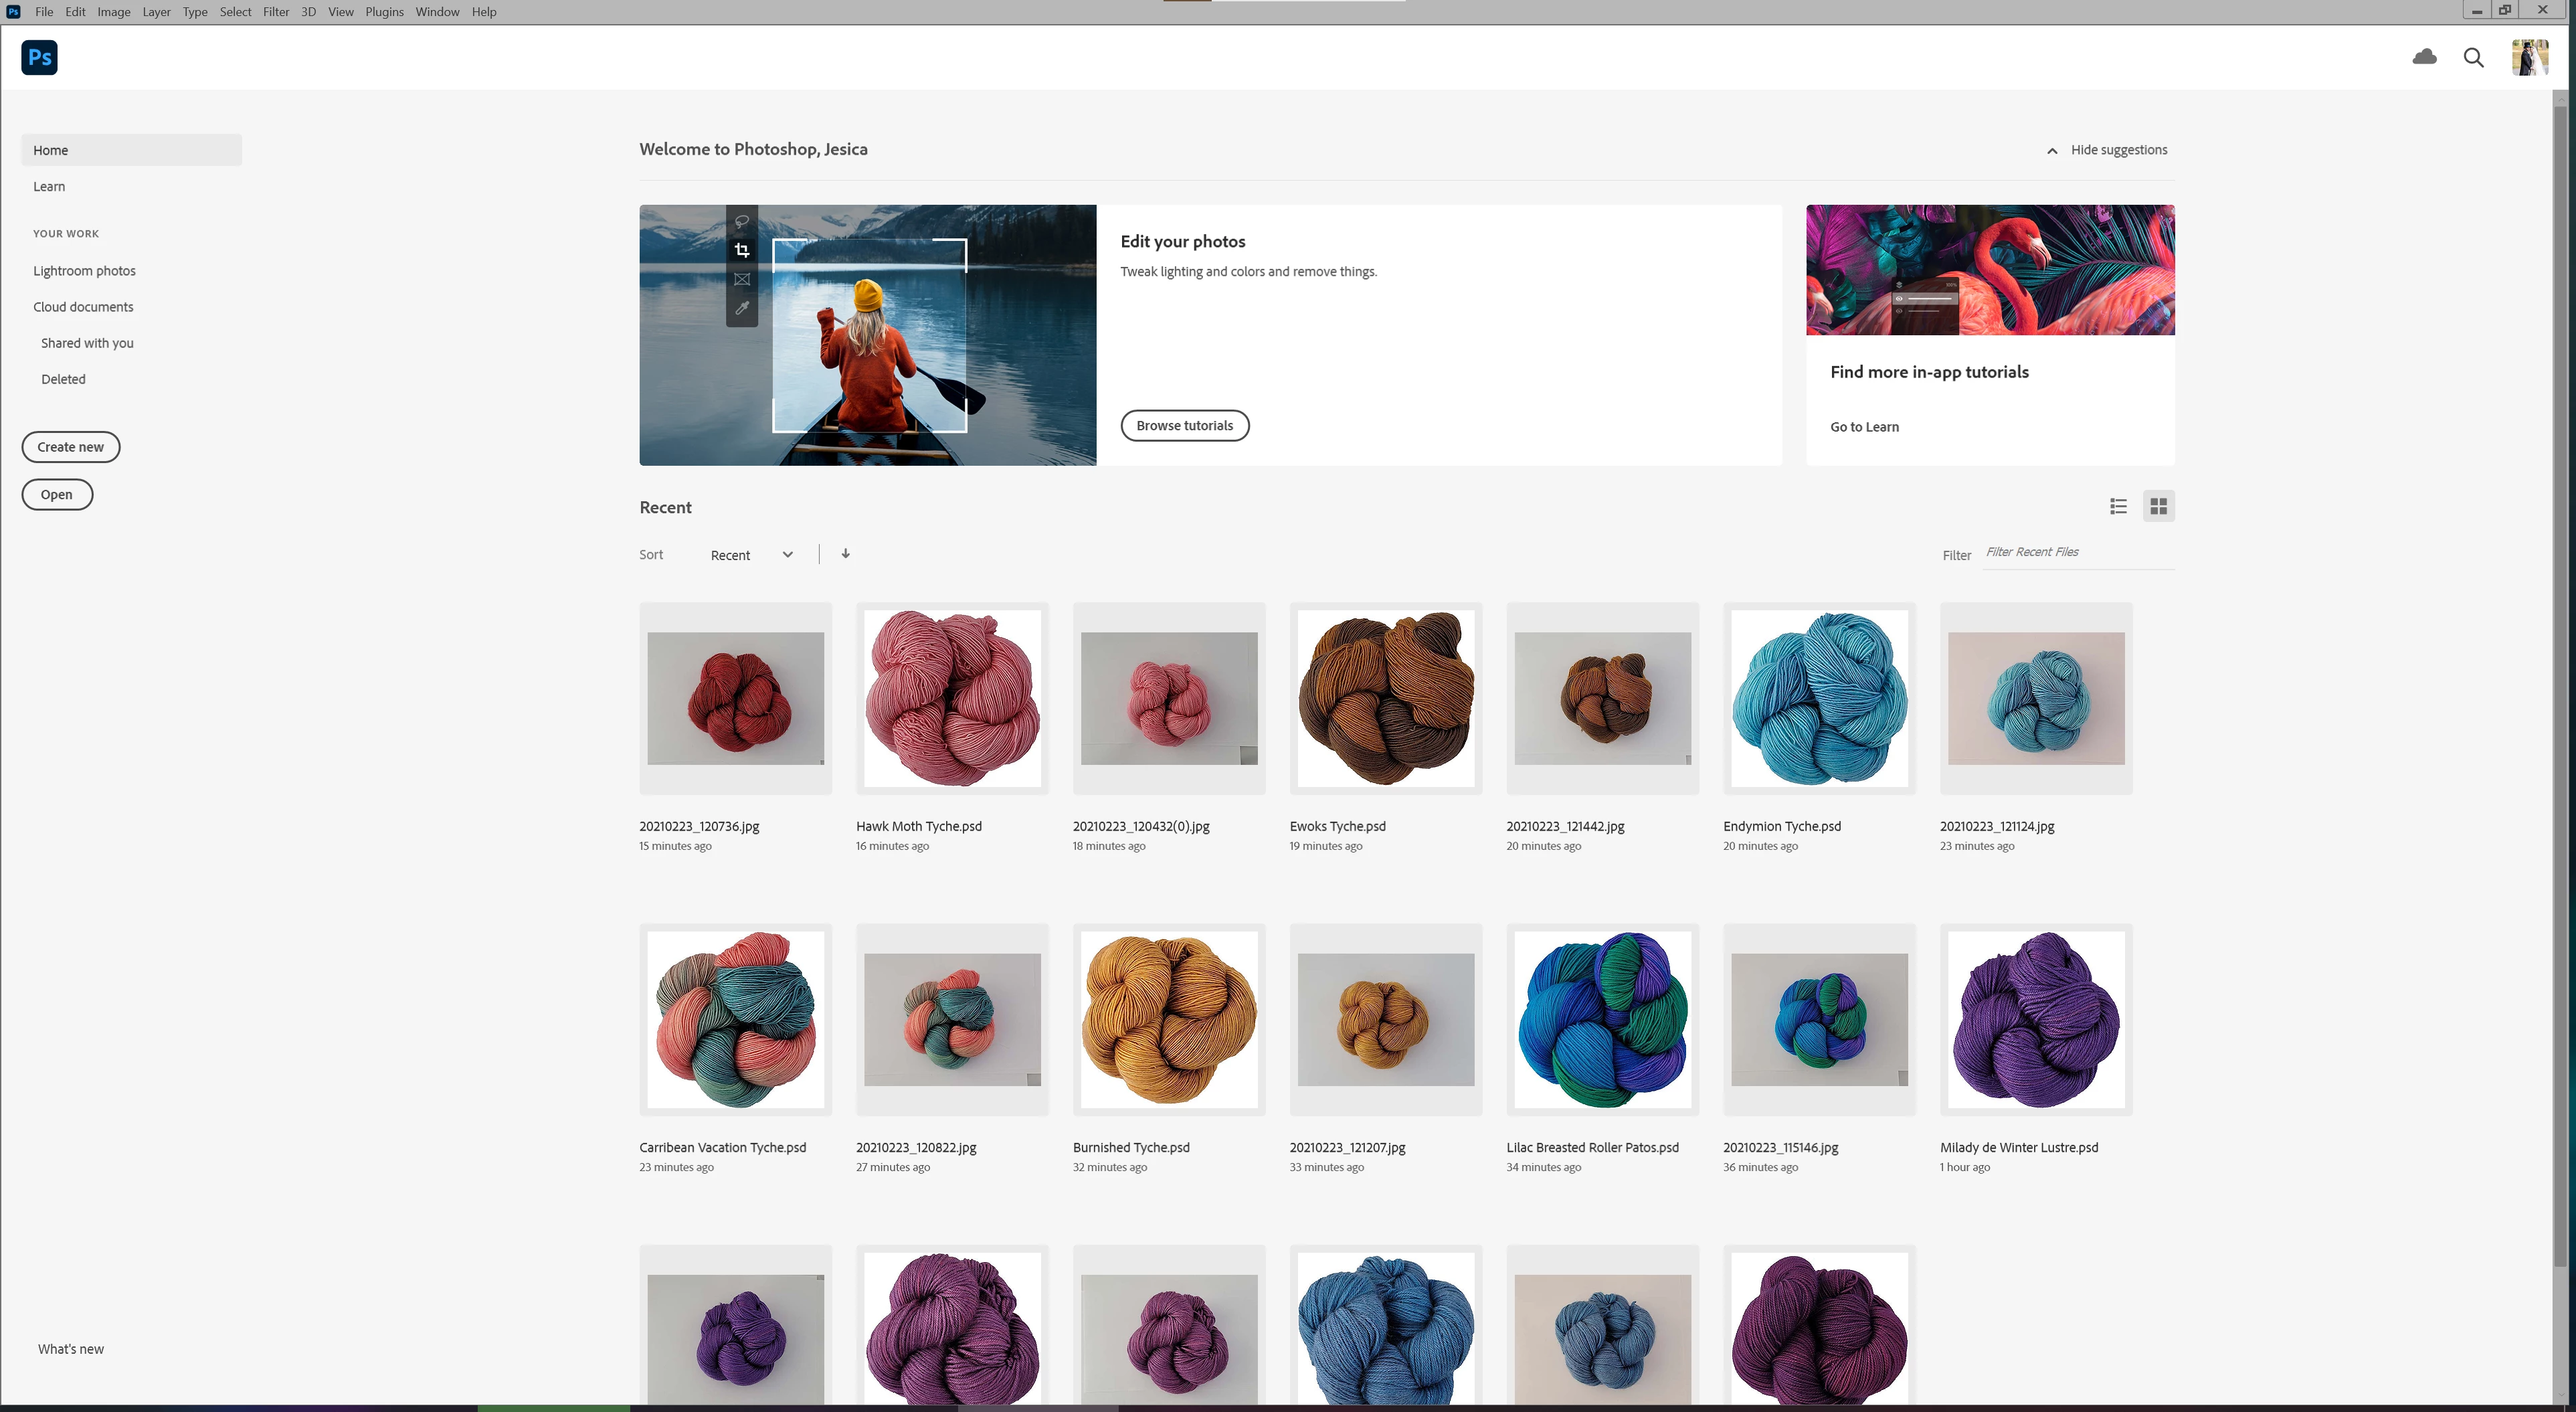2576x1412 pixels.
Task: Click crop tool icon in tutorial image
Action: (x=741, y=250)
